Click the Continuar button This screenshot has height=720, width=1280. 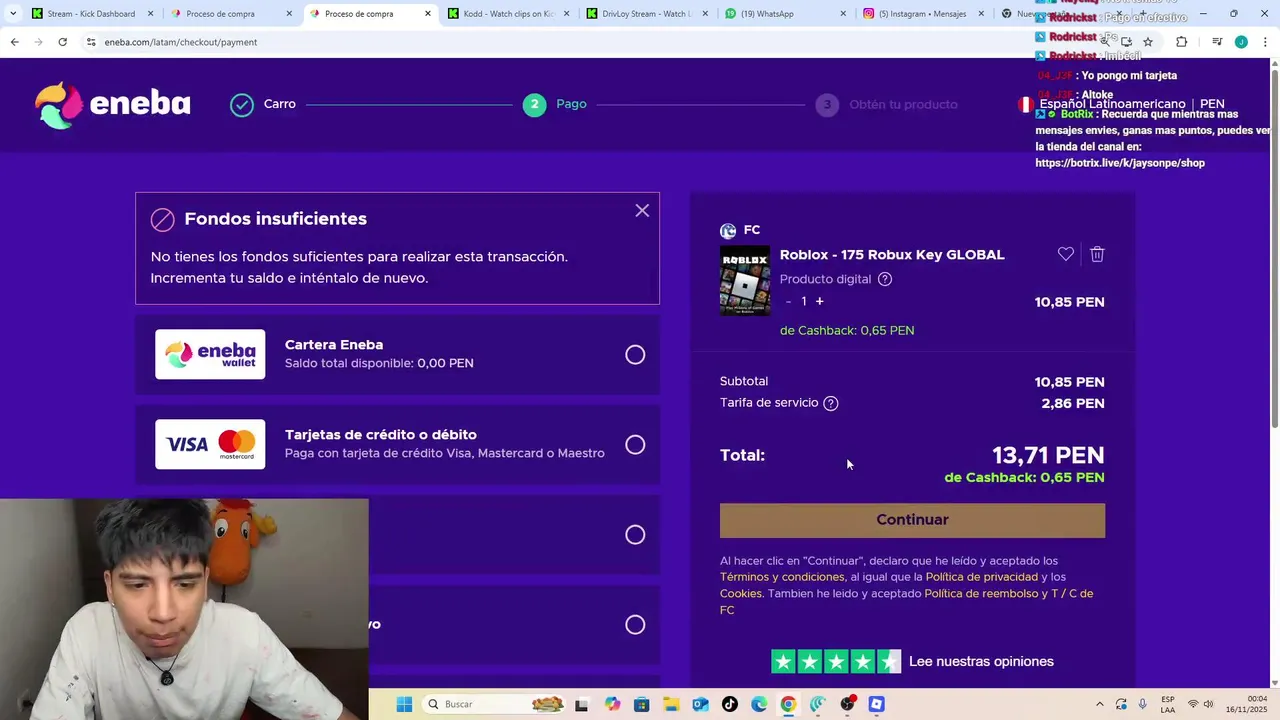[912, 520]
